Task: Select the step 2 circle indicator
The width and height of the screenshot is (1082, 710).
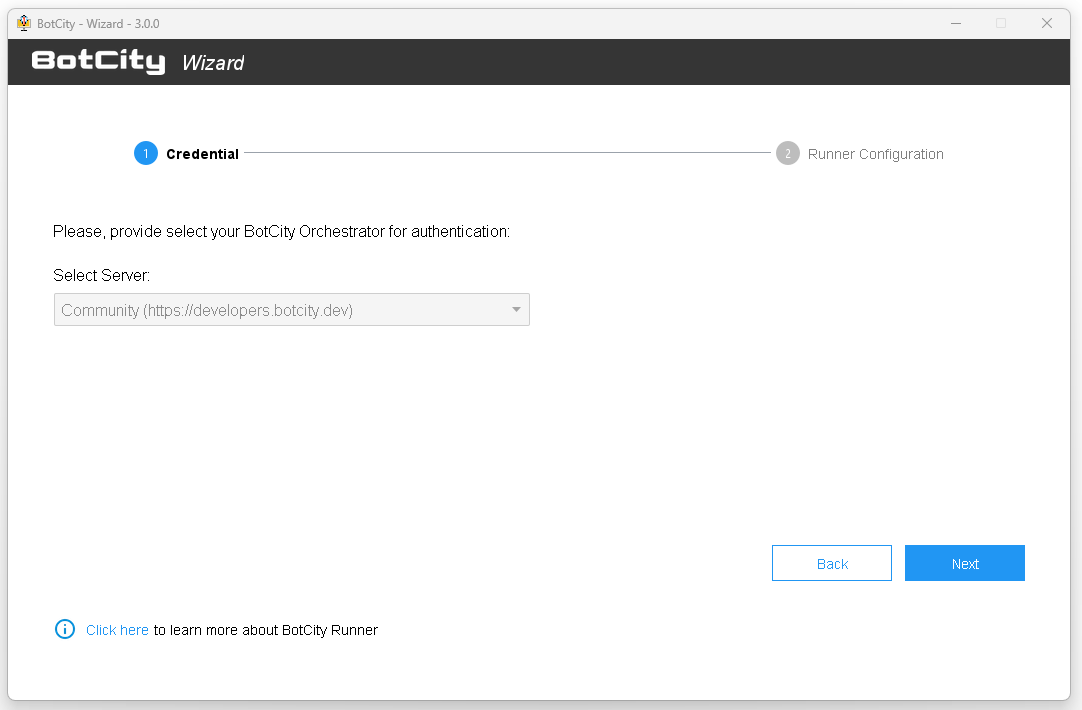Action: tap(788, 154)
